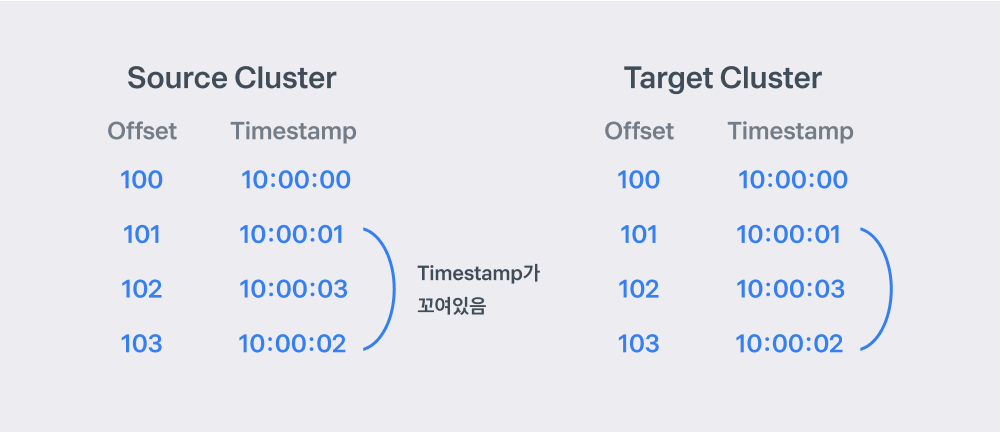Click timestamp 10:00:02 in Target Cluster
This screenshot has width=1000, height=432.
[790, 344]
